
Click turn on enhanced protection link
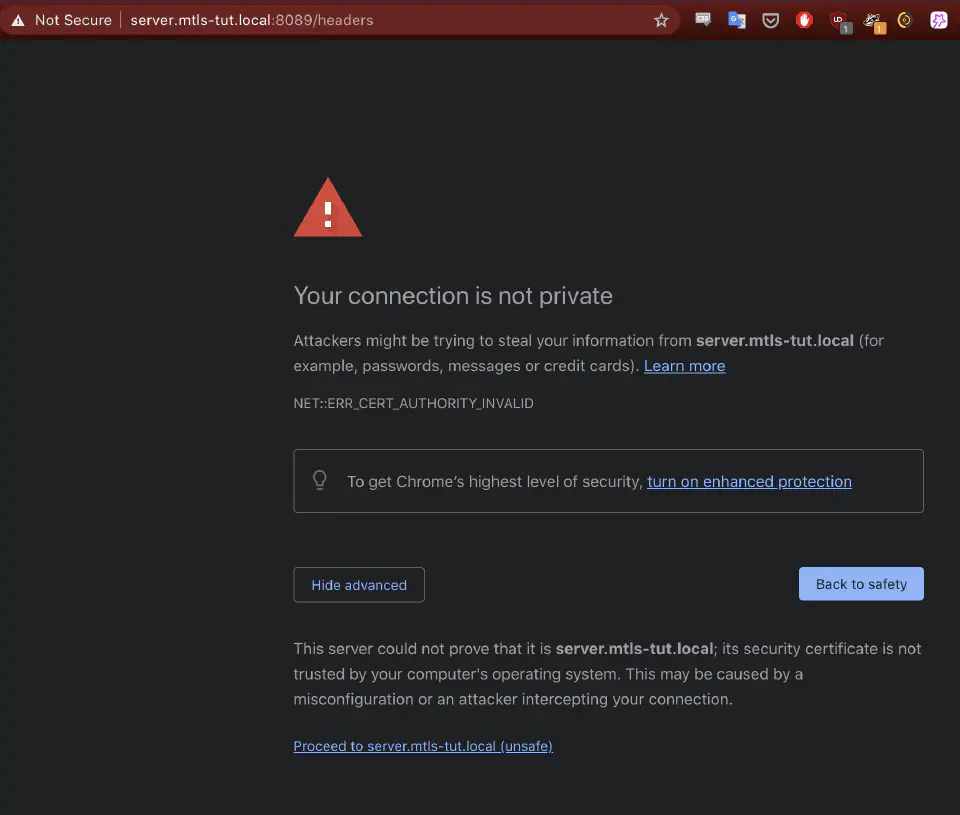pos(749,482)
